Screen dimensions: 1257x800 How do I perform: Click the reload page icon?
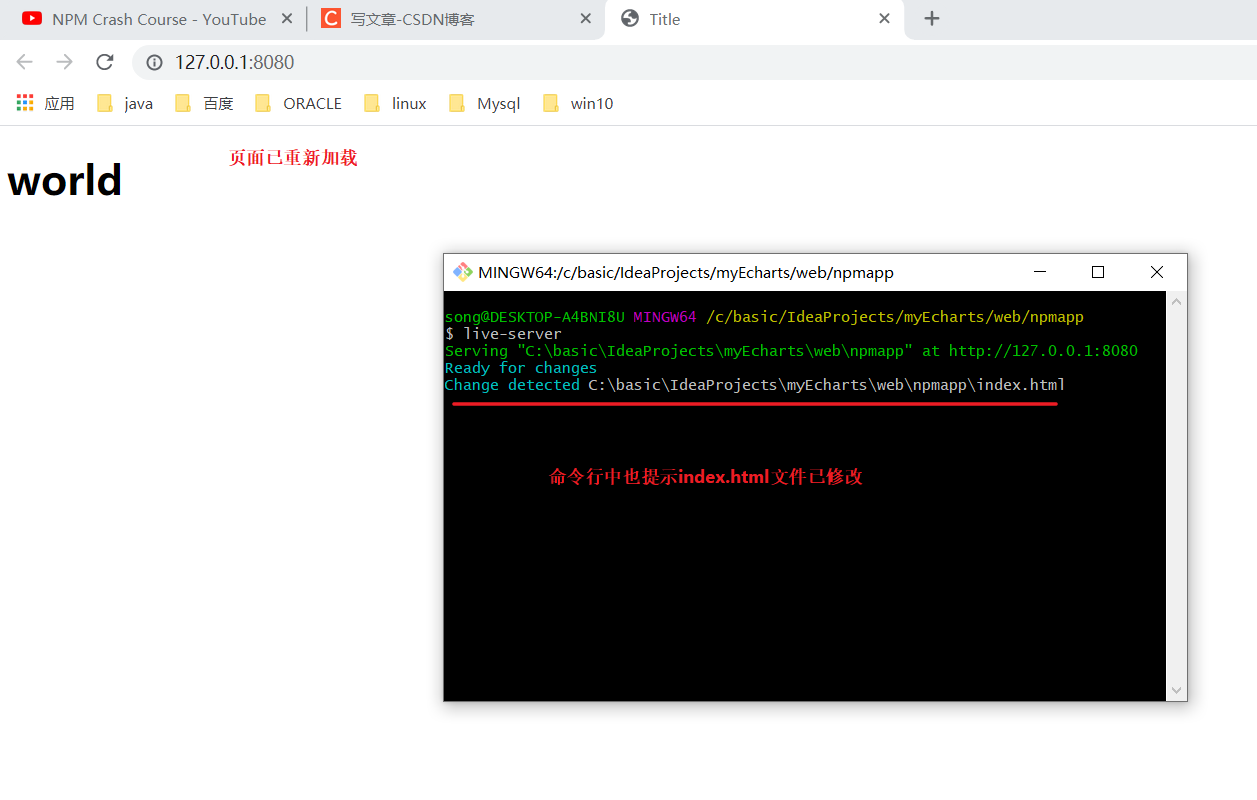coord(104,61)
